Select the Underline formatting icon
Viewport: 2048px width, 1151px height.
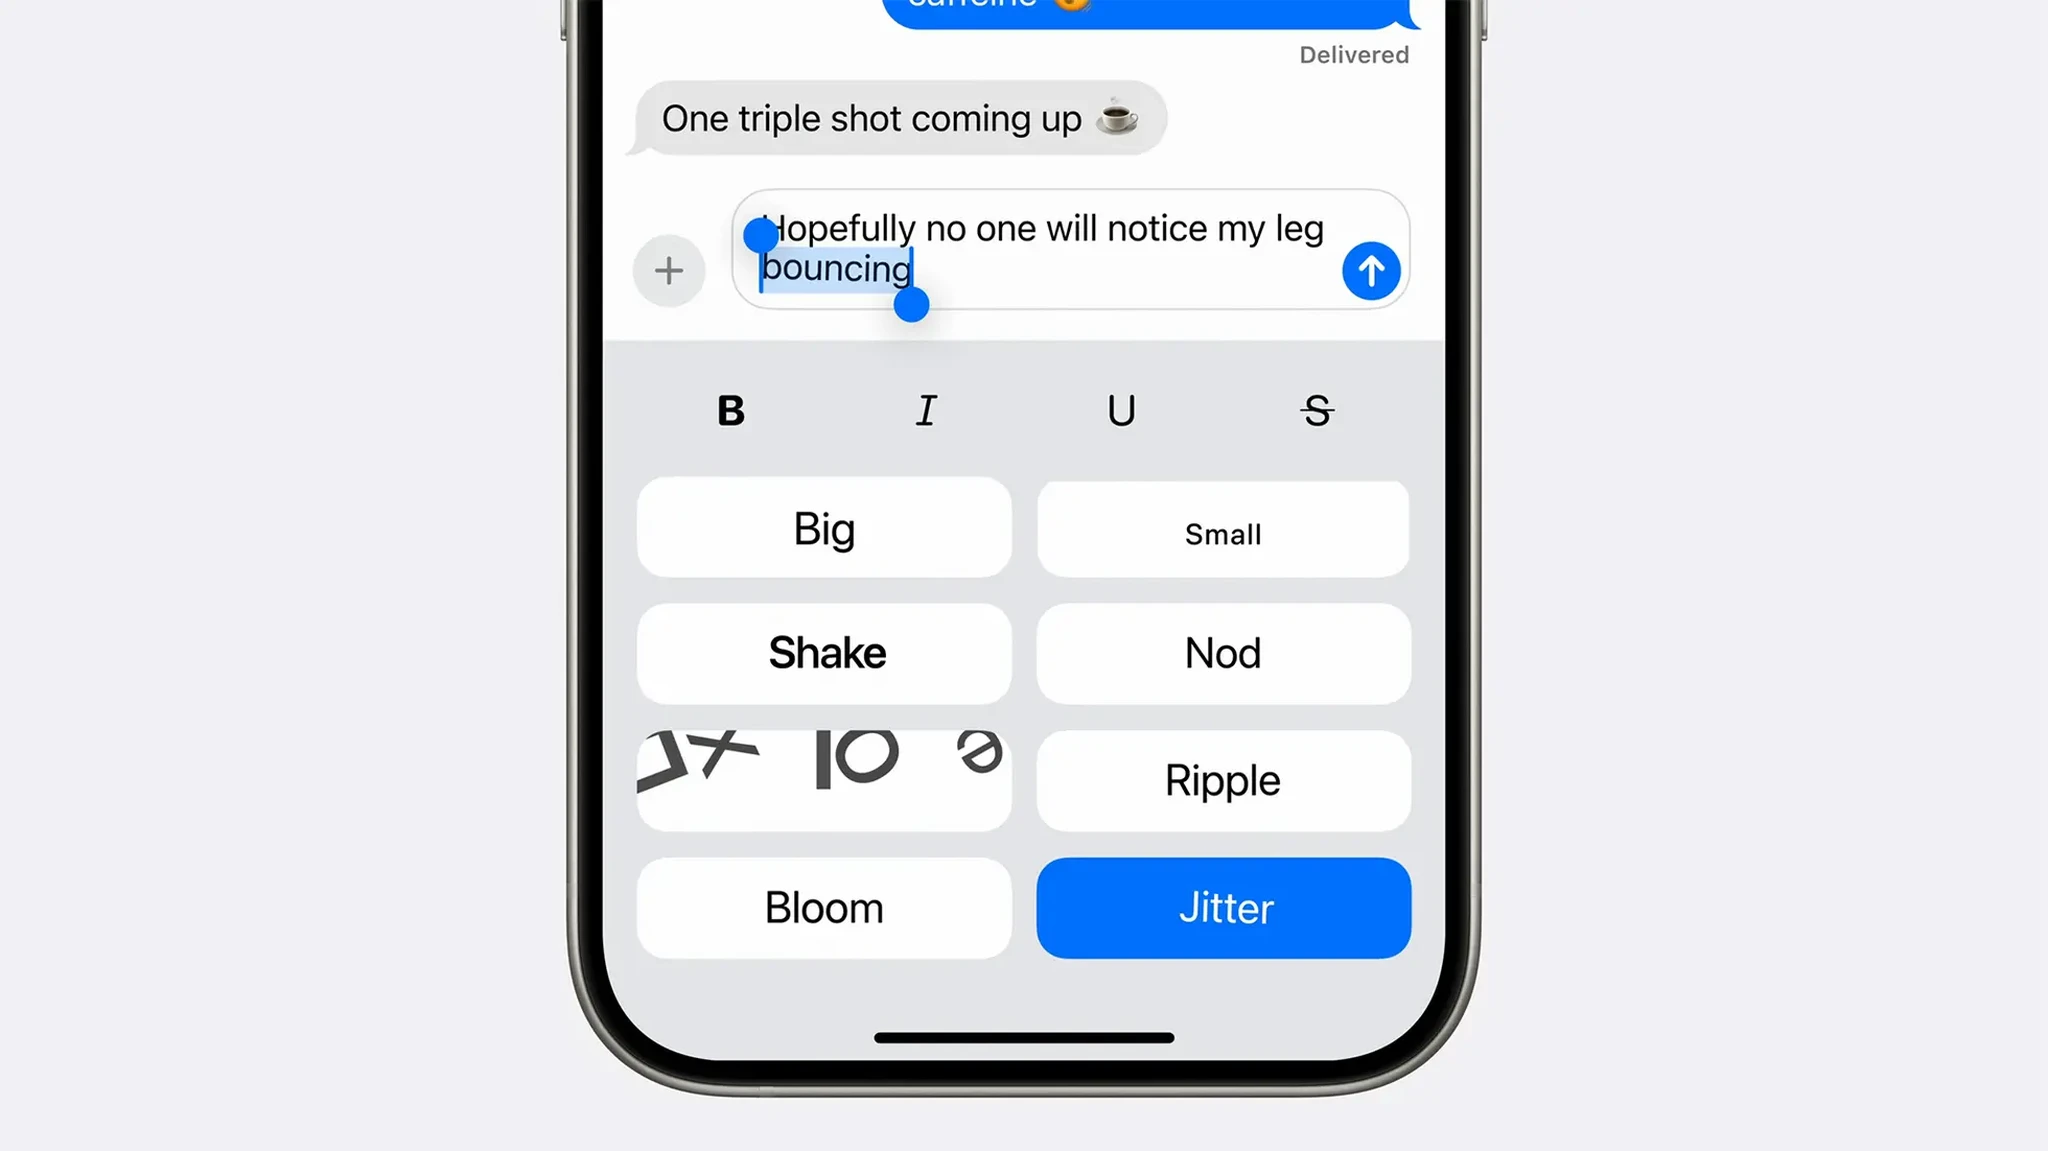pyautogui.click(x=1121, y=409)
